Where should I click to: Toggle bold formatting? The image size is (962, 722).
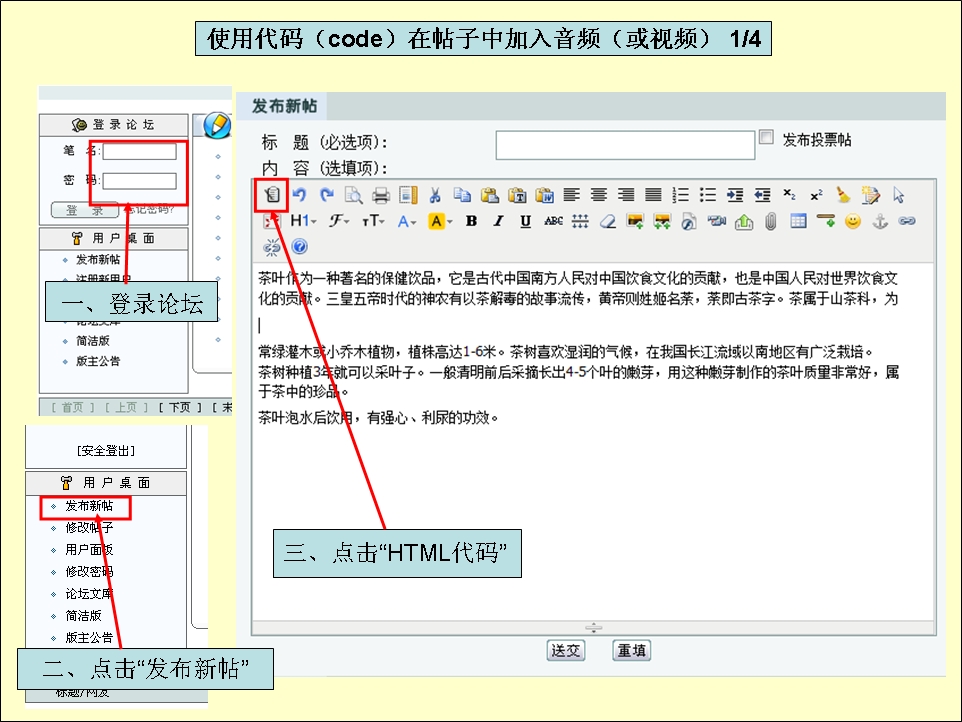(471, 221)
